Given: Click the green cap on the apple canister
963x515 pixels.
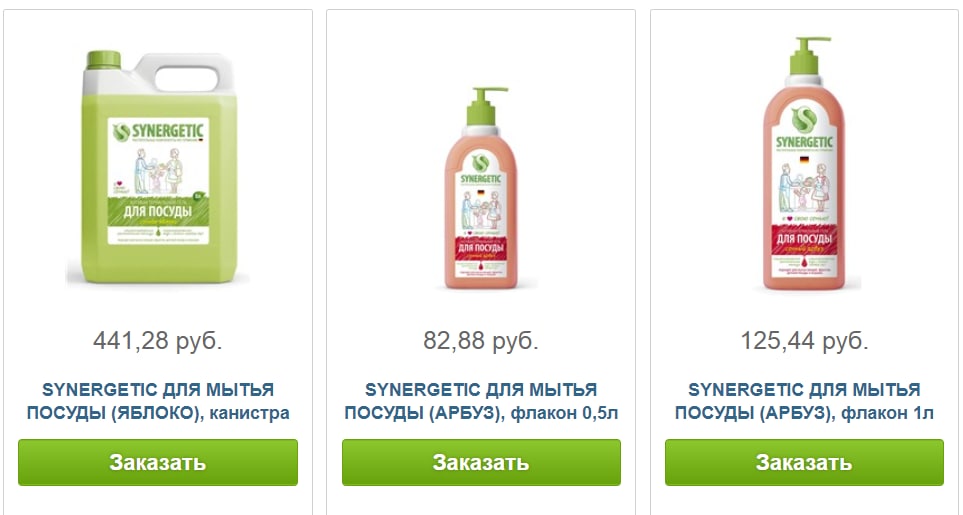Looking at the screenshot, I should (x=103, y=60).
